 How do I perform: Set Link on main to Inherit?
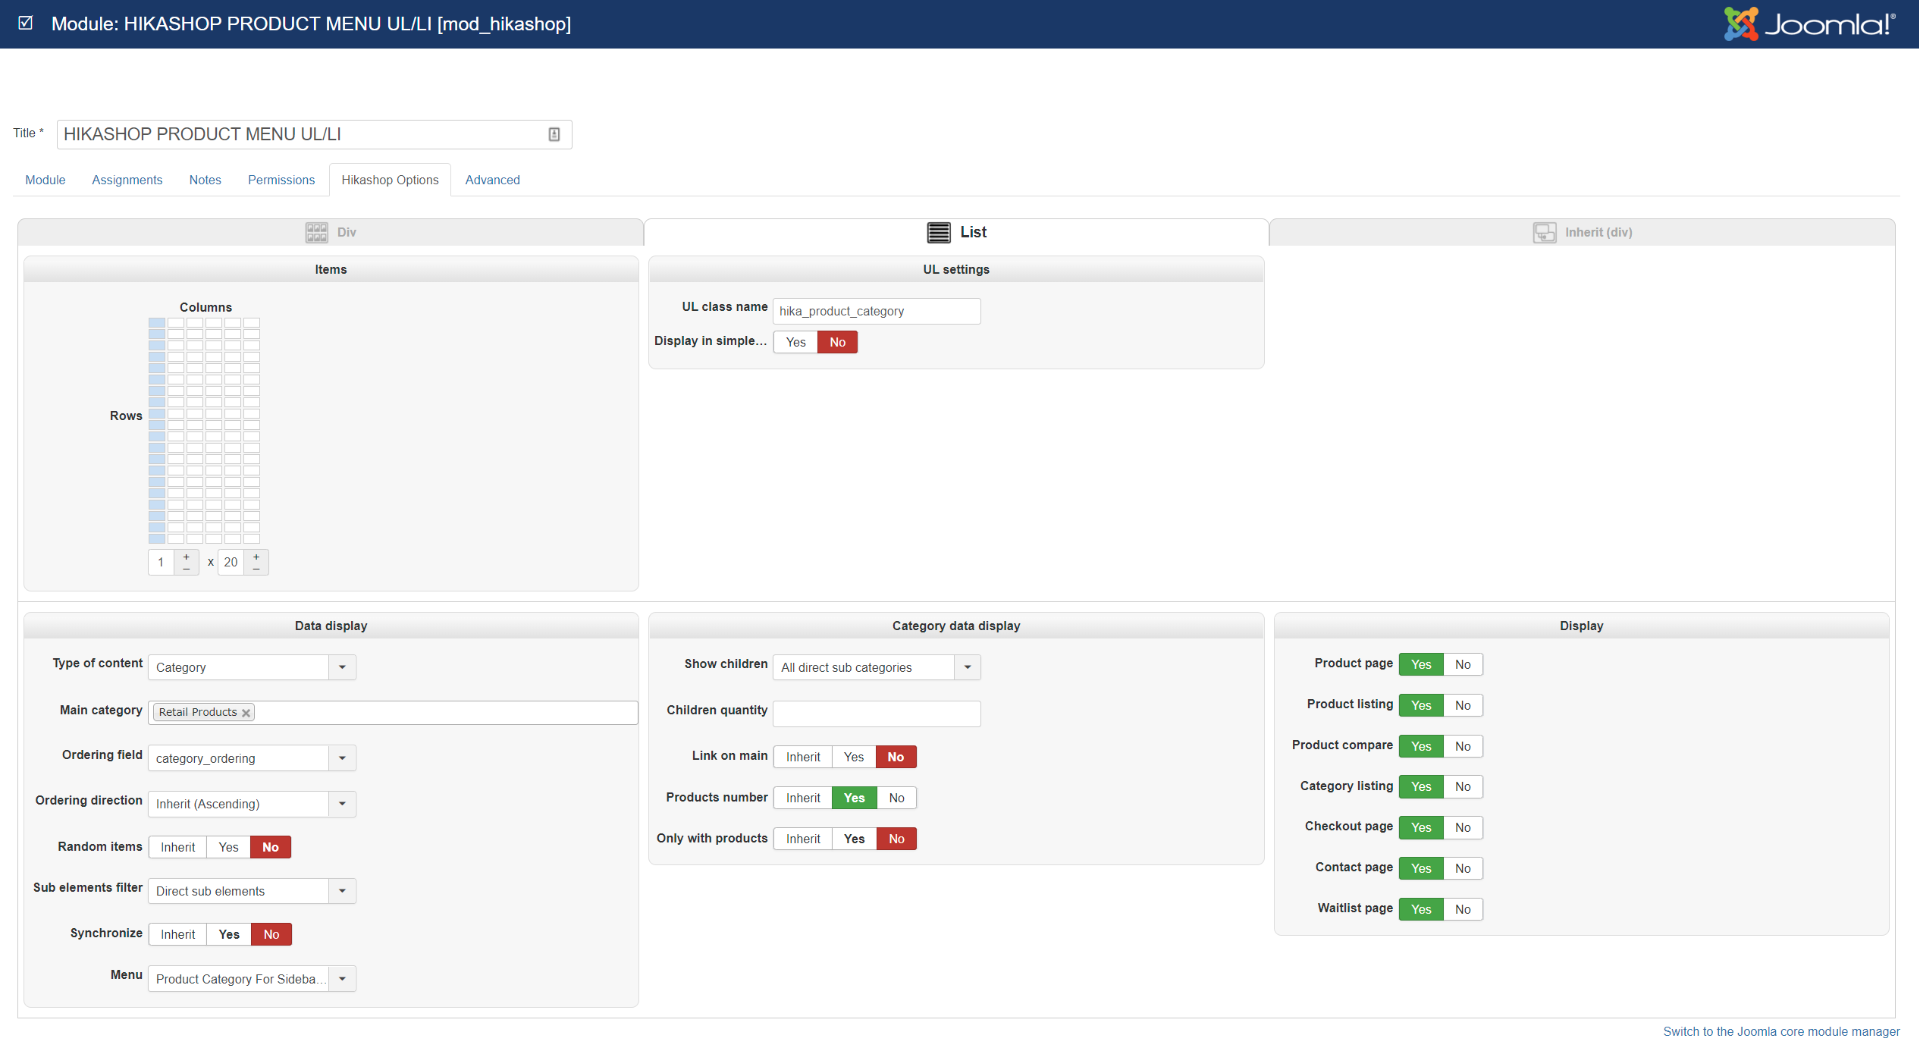(x=802, y=757)
